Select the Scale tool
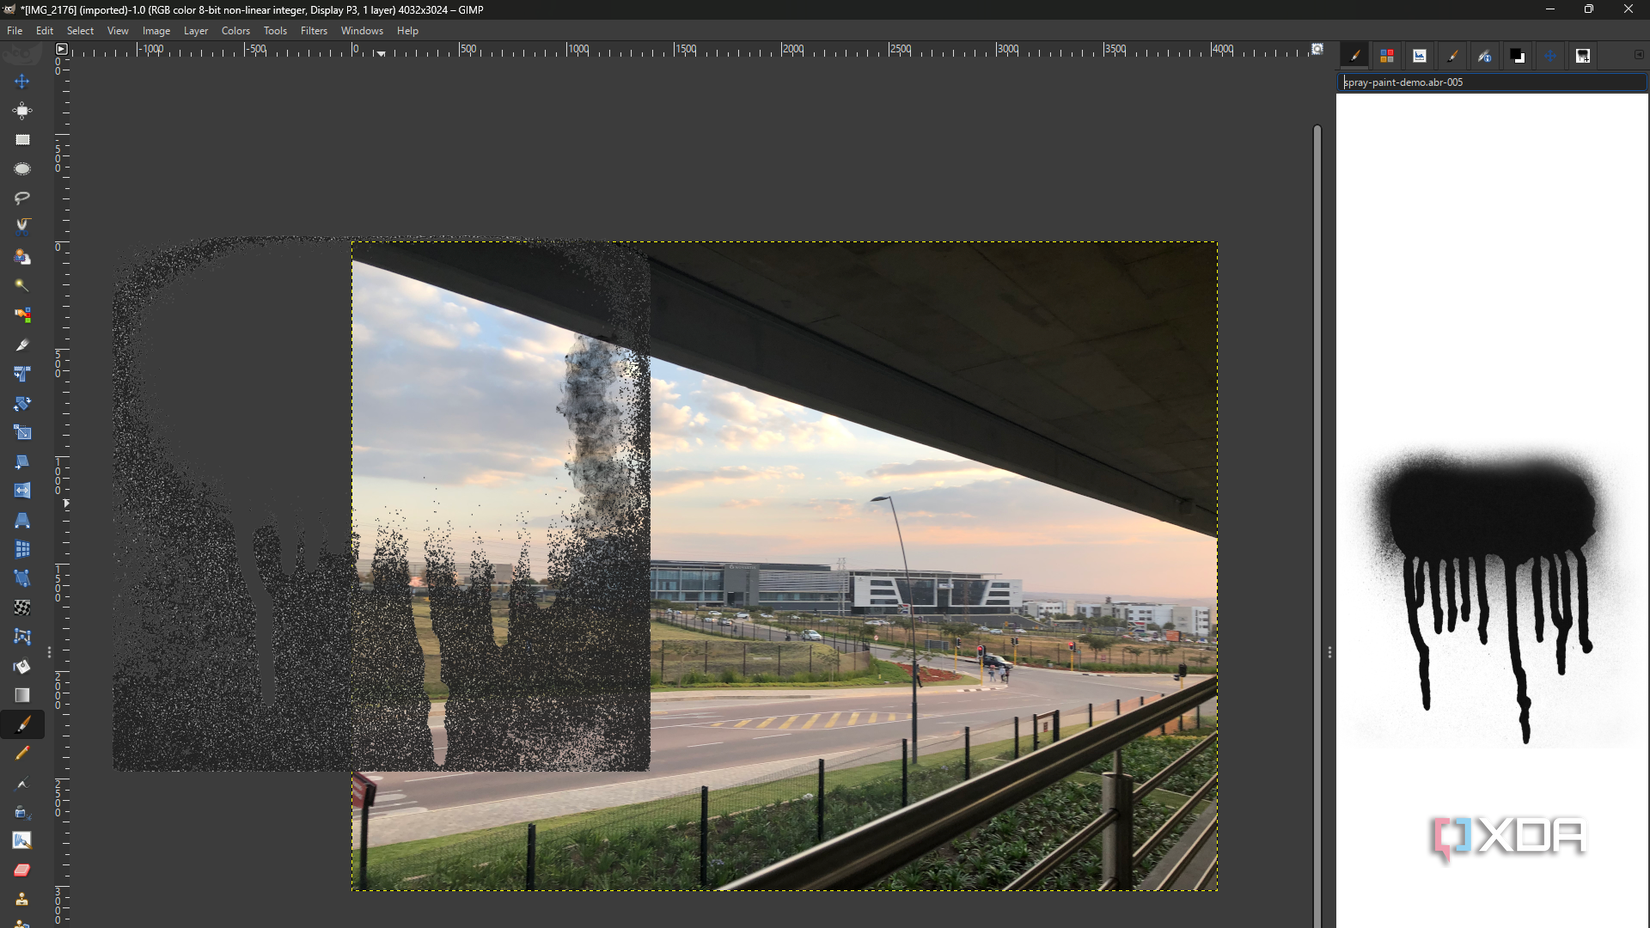Image resolution: width=1650 pixels, height=928 pixels. click(22, 432)
